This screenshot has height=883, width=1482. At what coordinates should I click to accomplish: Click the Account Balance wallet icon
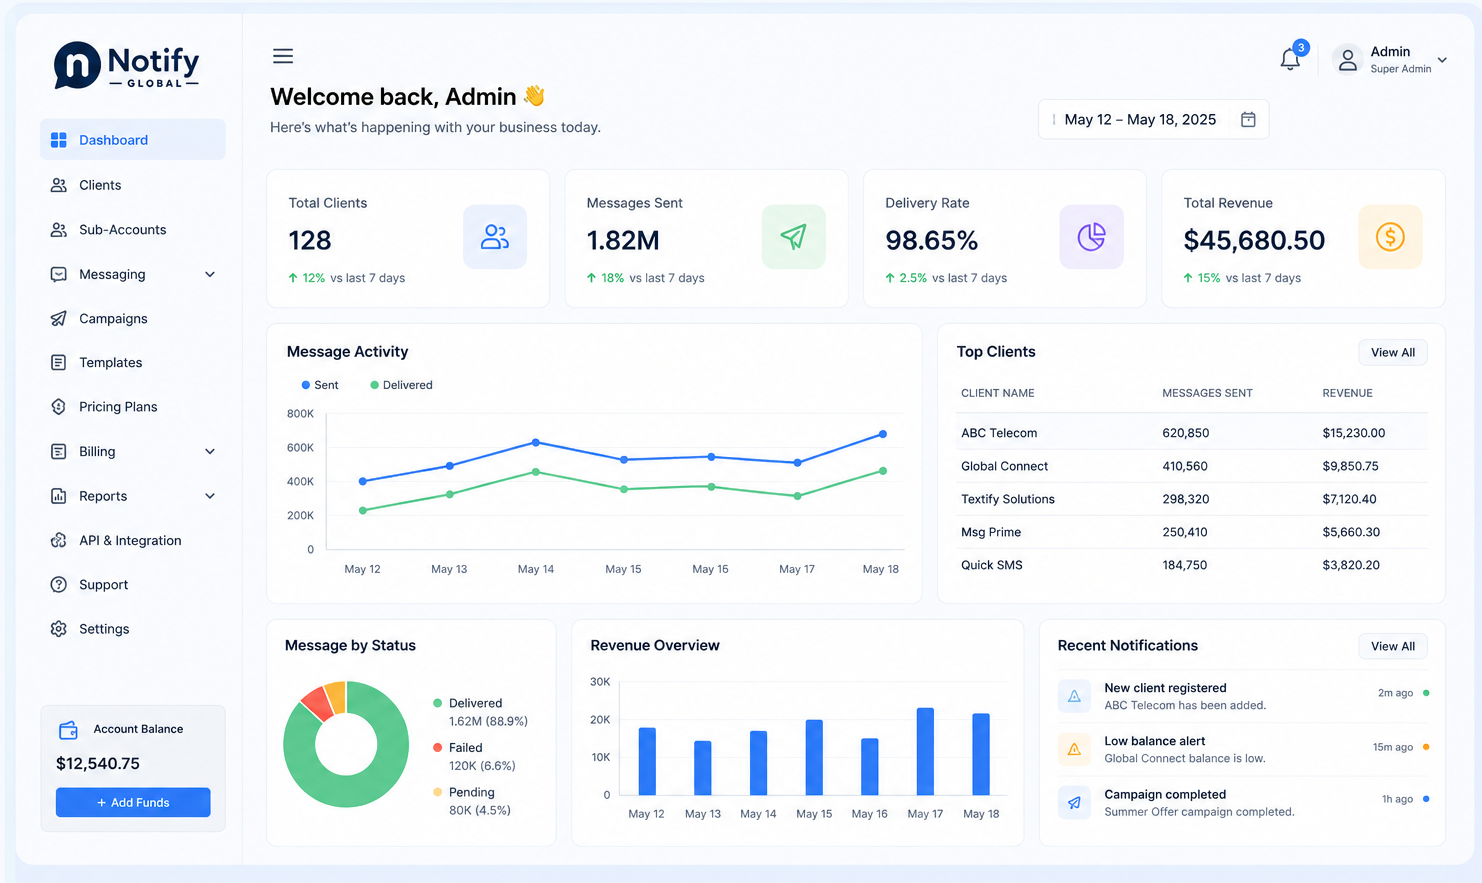(x=68, y=730)
